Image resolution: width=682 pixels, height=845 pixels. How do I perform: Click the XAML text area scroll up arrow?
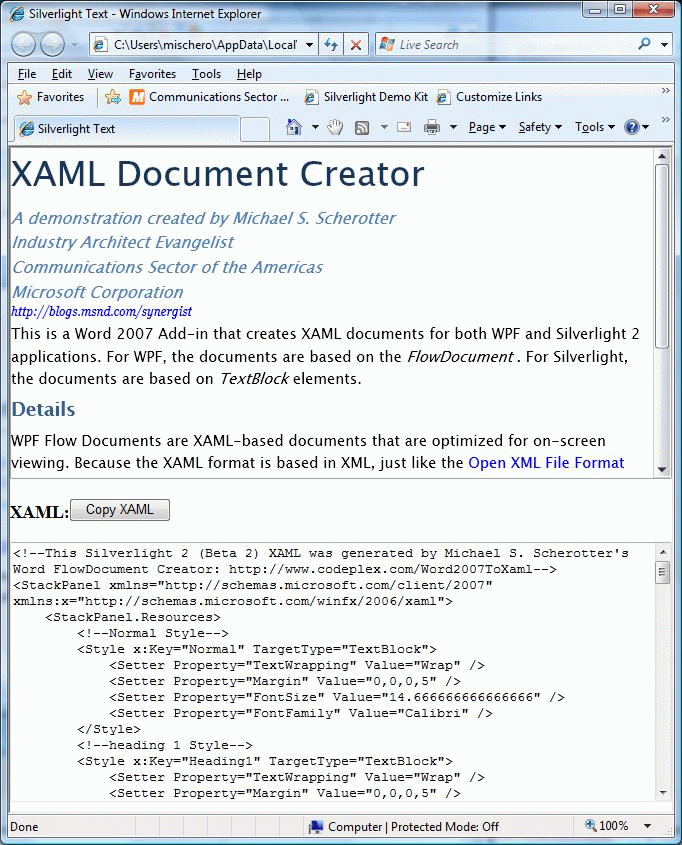click(x=663, y=552)
